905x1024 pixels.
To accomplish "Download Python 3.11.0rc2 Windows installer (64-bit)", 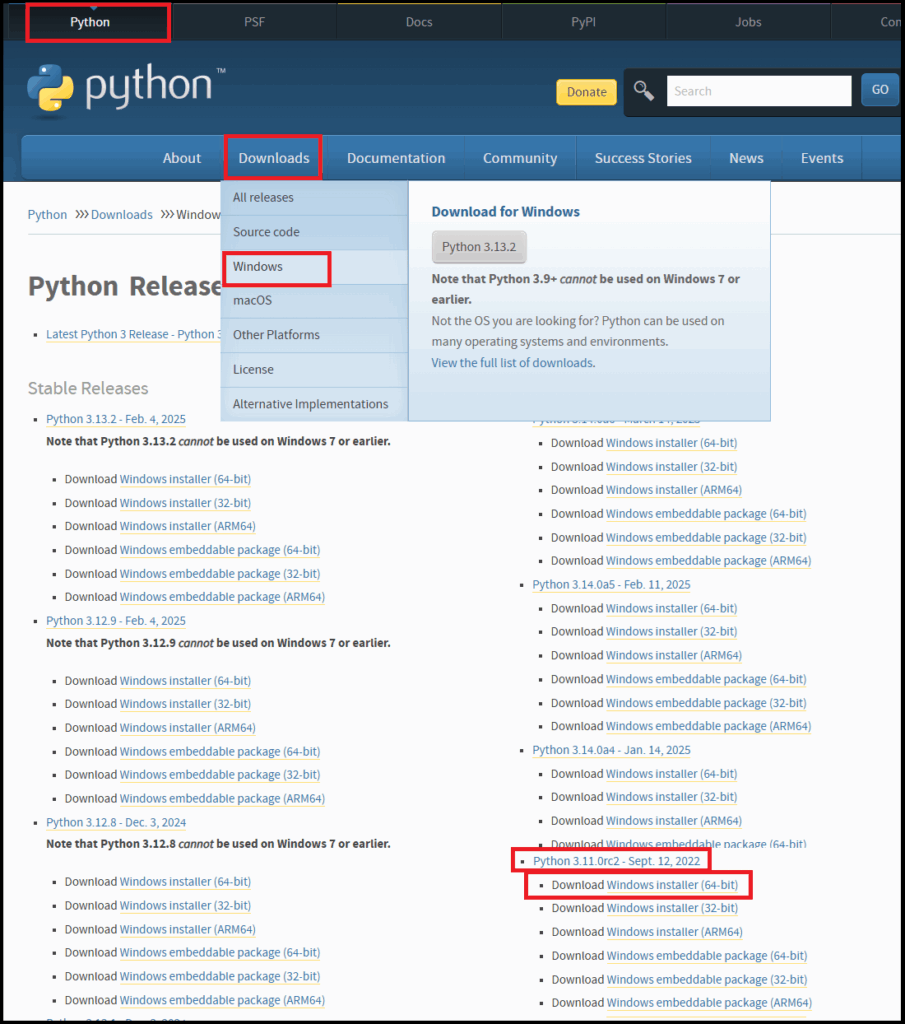I will pos(672,885).
